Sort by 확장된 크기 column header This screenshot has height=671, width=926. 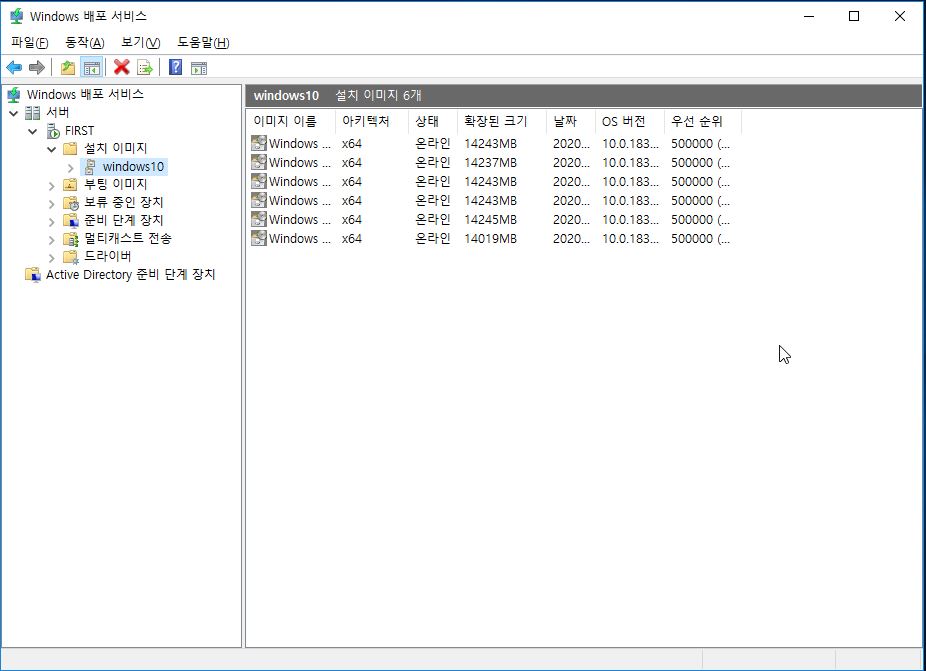[x=502, y=121]
